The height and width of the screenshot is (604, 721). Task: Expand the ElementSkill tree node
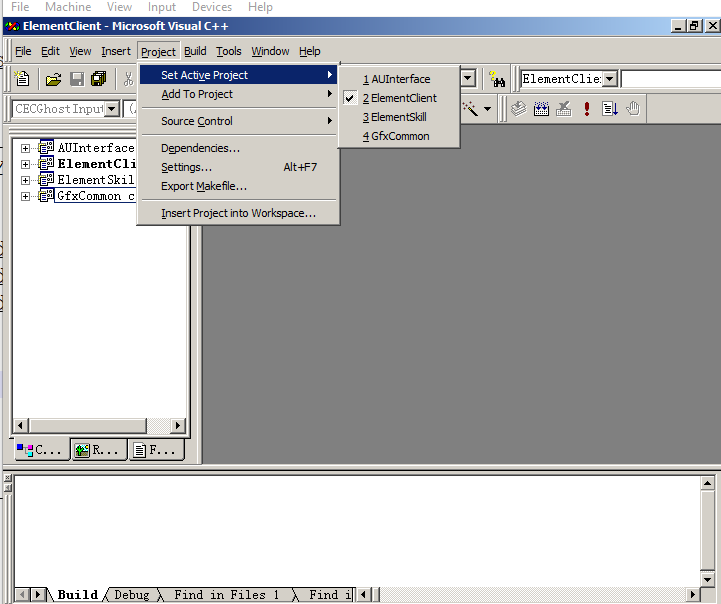25,180
